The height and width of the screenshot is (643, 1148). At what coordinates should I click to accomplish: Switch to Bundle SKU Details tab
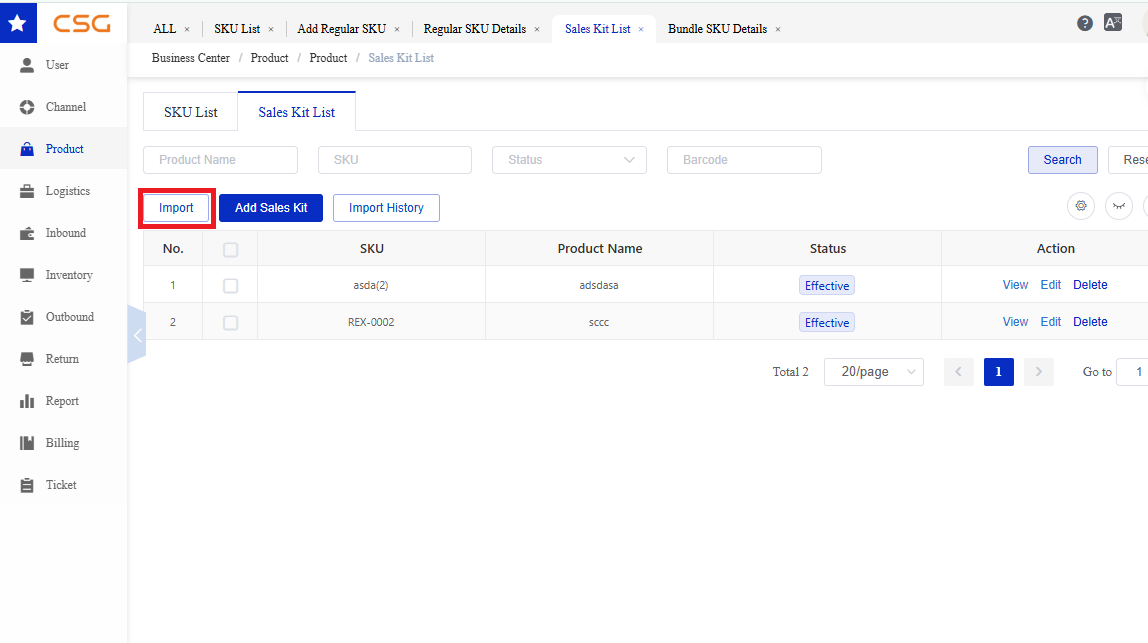(718, 29)
